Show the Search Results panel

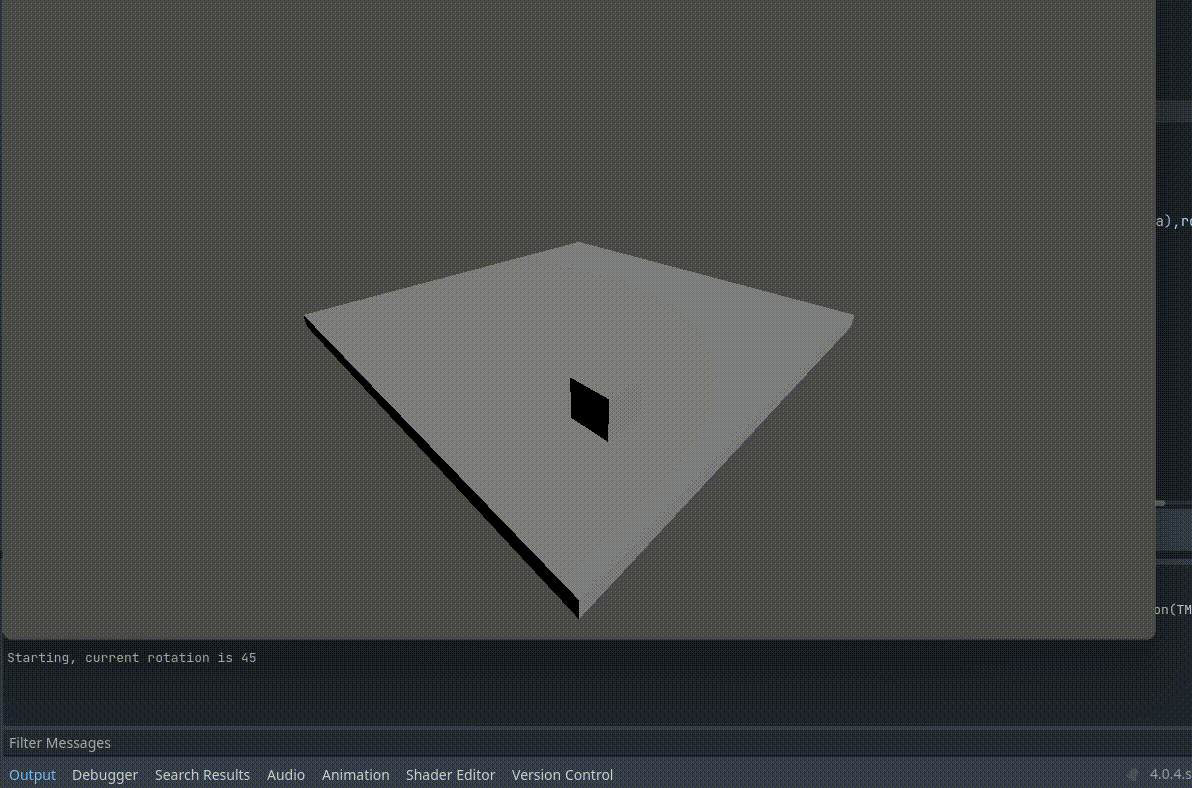pos(202,775)
